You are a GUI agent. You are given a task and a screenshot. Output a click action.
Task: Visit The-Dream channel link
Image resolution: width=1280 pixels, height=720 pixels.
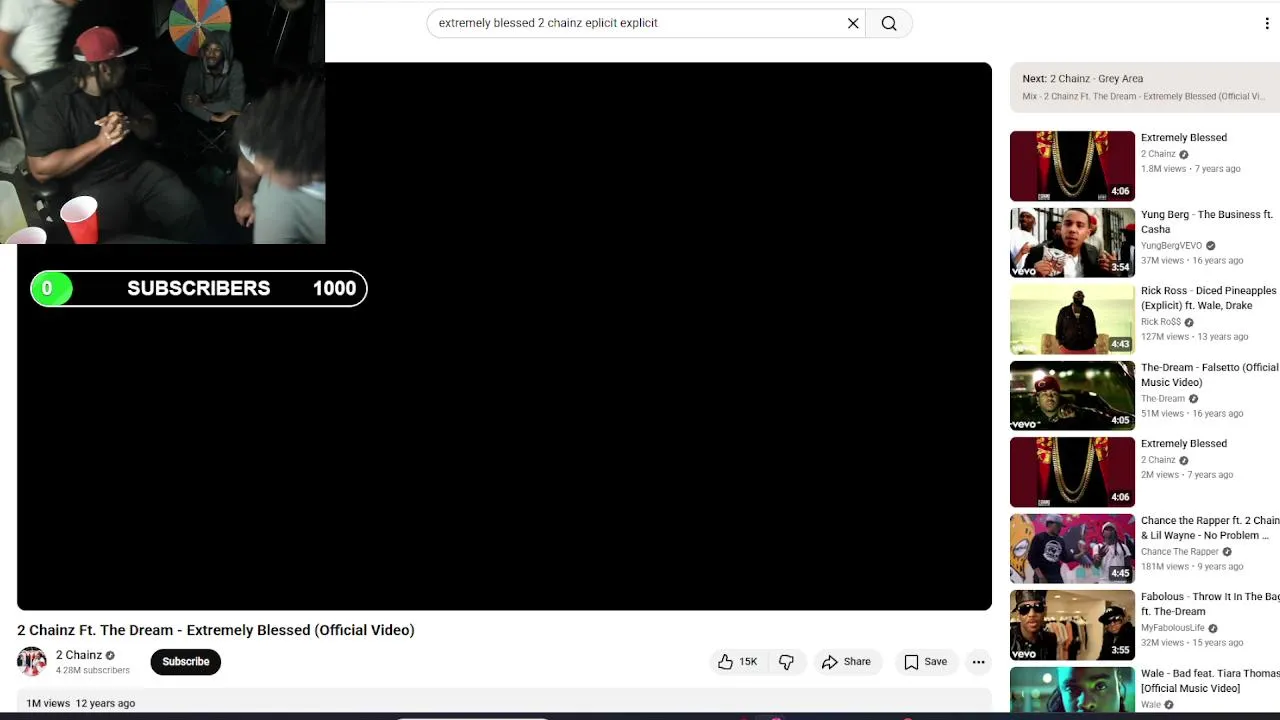click(x=1163, y=399)
